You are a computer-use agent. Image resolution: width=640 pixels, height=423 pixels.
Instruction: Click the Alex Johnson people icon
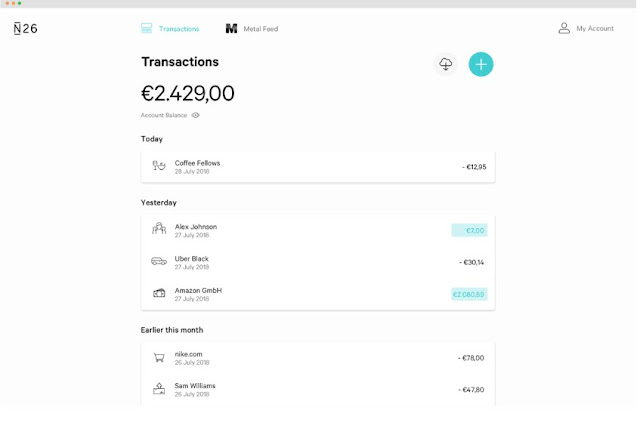click(159, 229)
